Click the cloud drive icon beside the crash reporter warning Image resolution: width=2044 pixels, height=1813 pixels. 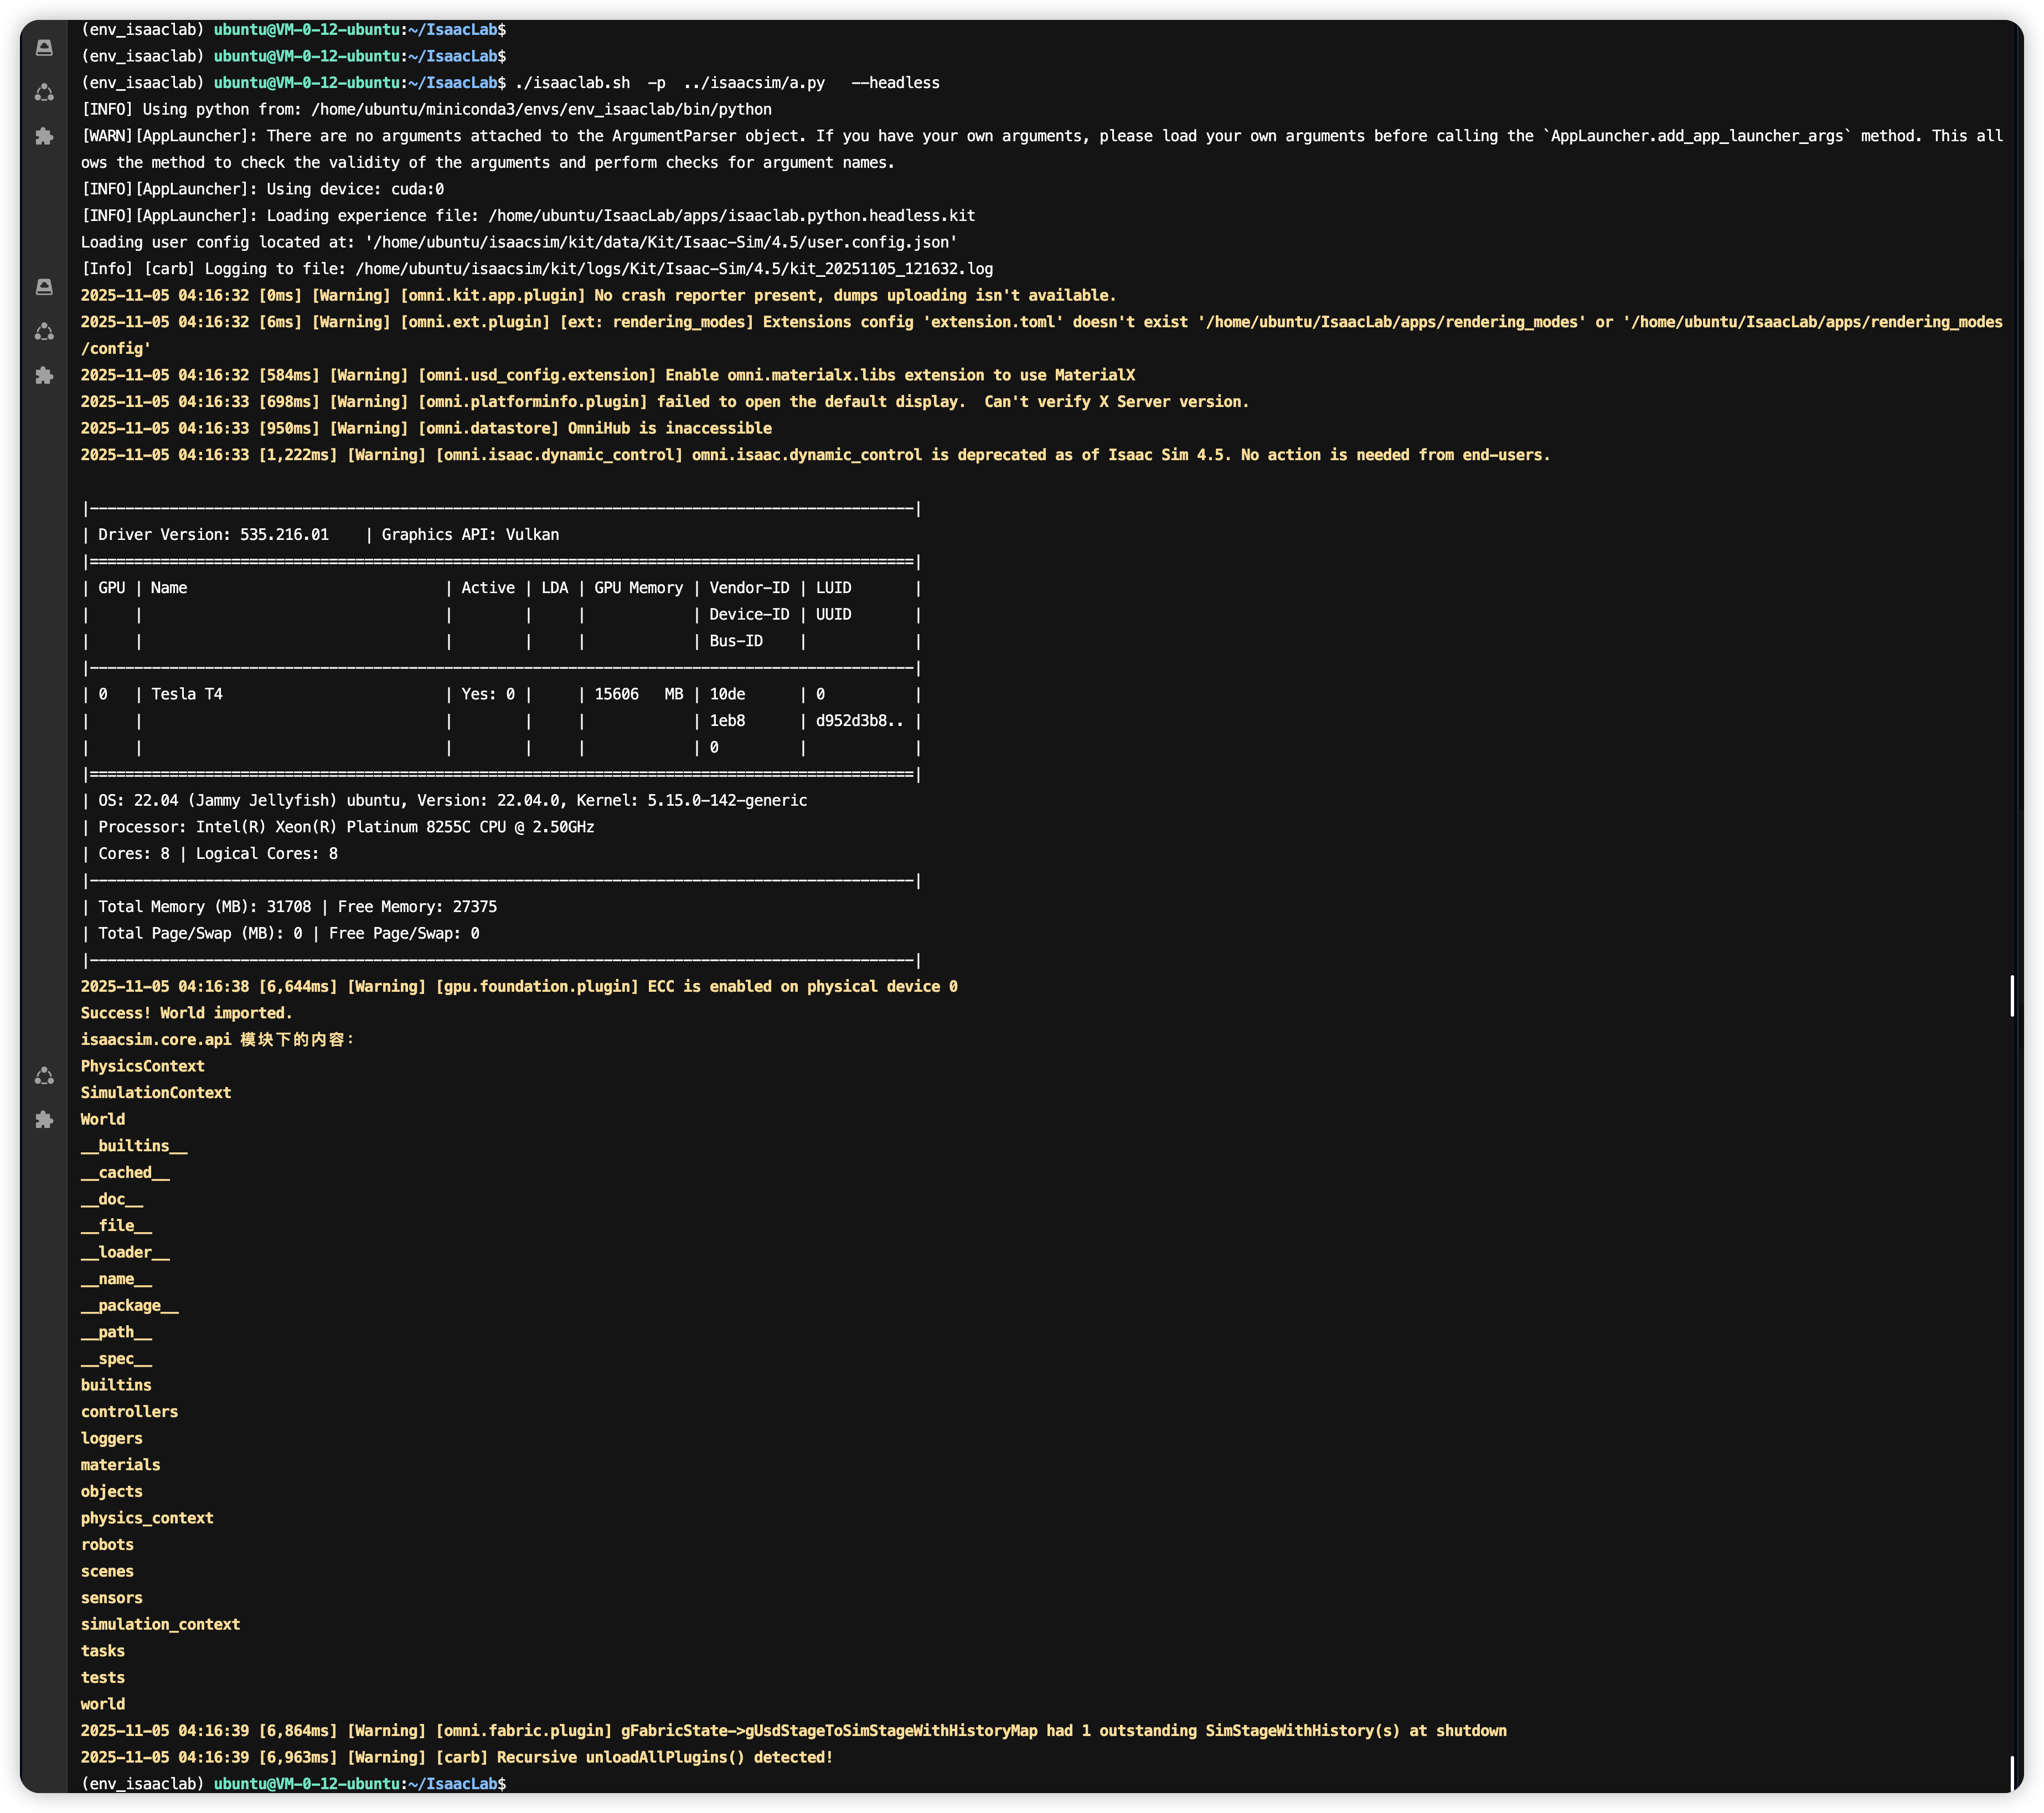click(44, 287)
